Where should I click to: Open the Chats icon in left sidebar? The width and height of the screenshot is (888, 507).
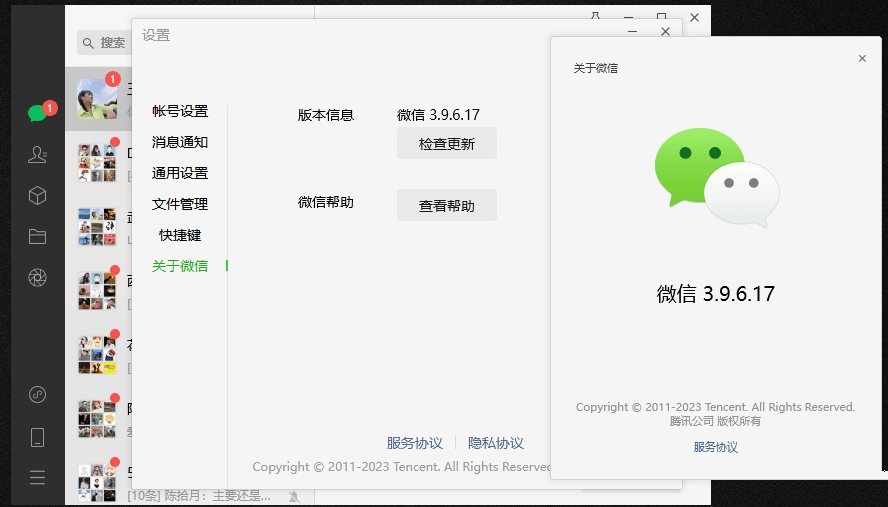[x=37, y=113]
